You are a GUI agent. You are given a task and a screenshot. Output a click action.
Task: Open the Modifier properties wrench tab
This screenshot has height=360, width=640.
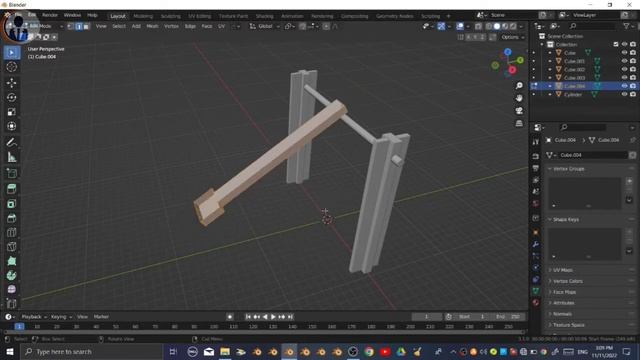tap(536, 244)
